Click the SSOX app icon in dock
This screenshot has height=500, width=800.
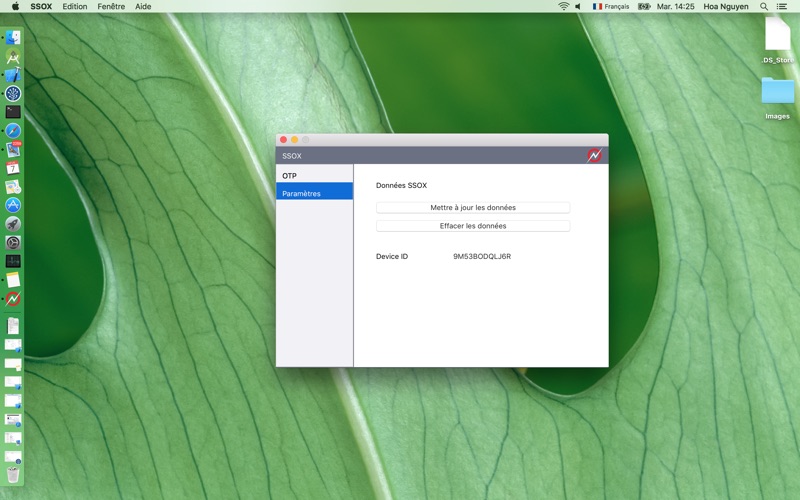tap(13, 298)
